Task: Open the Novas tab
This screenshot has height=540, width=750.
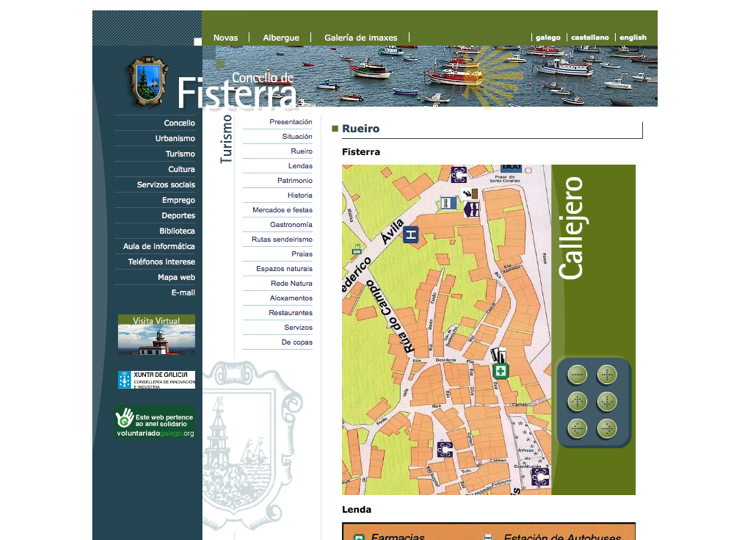Action: [225, 38]
